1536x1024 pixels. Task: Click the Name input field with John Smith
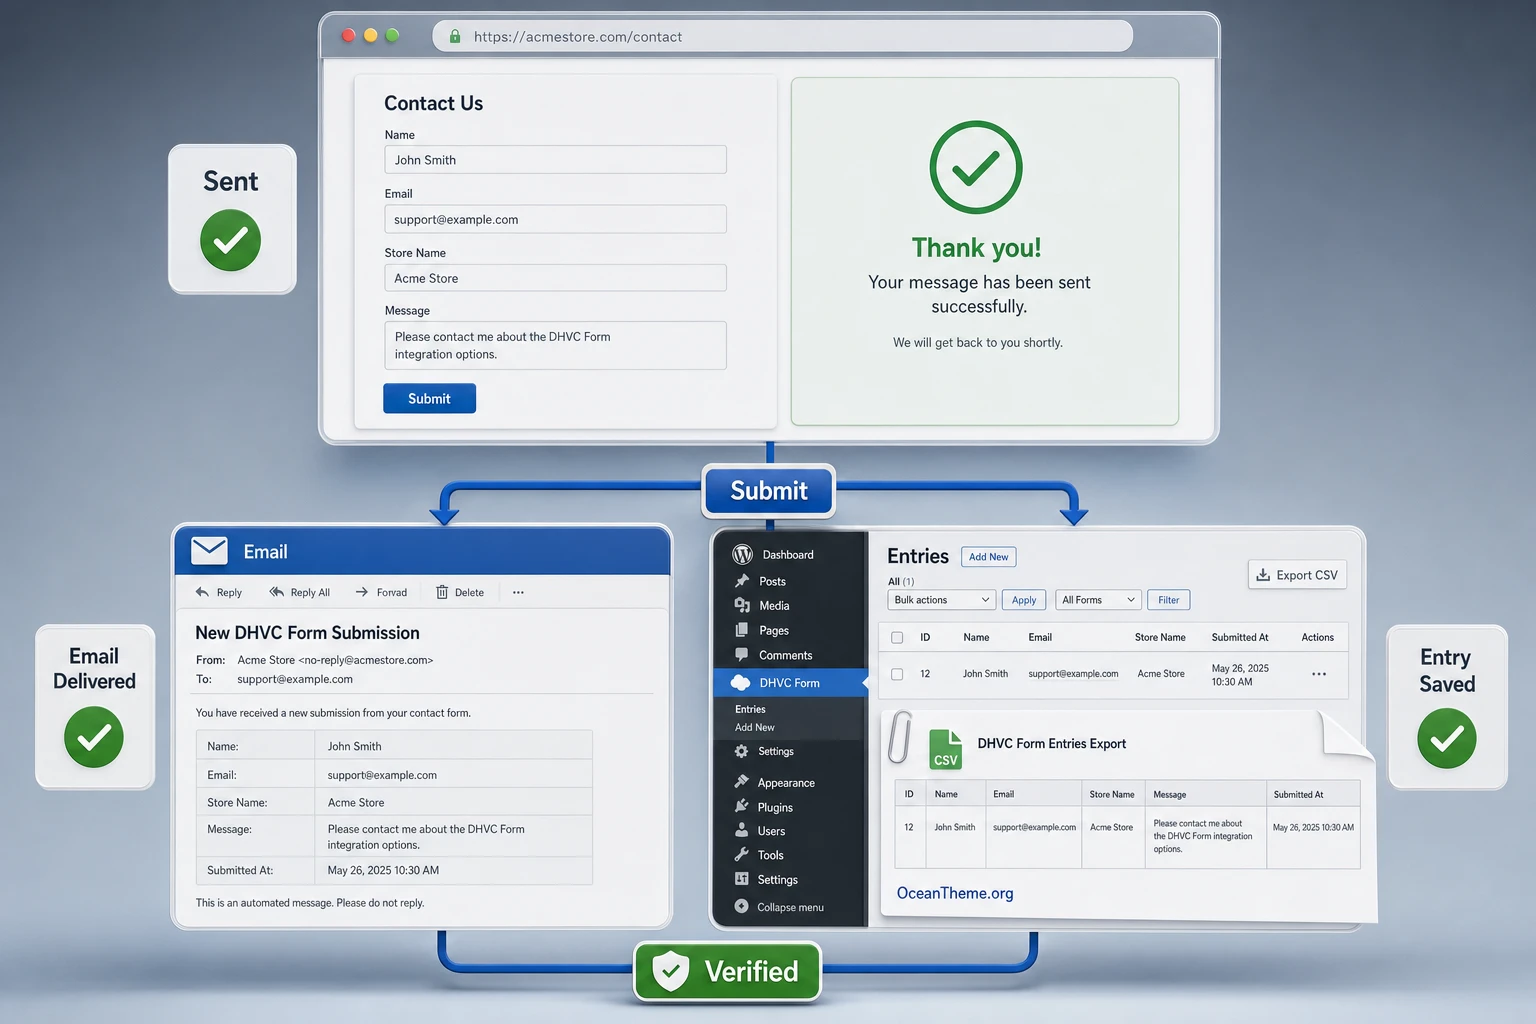pos(555,160)
